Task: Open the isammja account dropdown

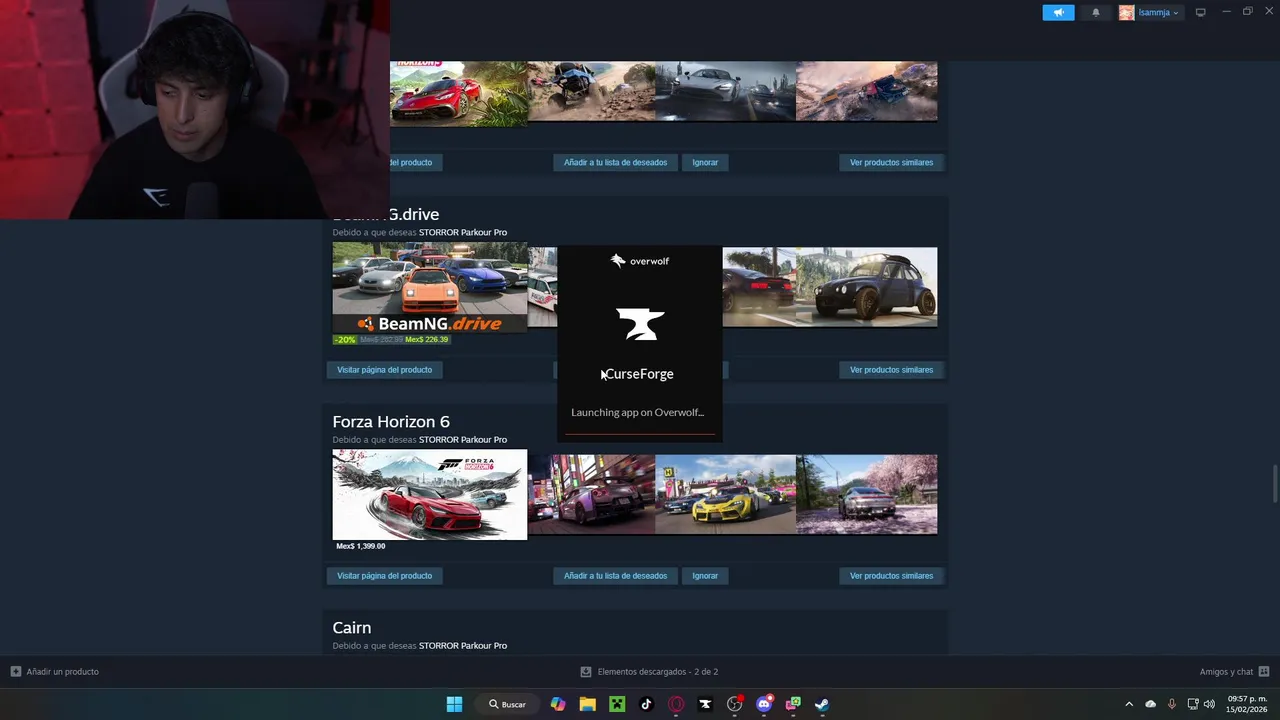Action: coord(1159,12)
